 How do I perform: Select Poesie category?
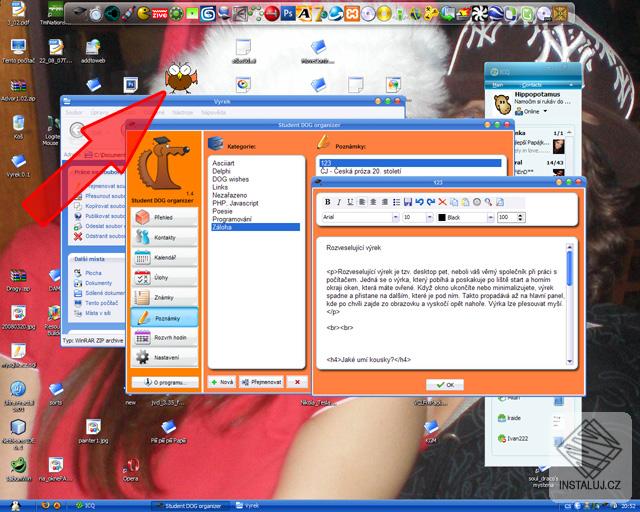[222, 211]
